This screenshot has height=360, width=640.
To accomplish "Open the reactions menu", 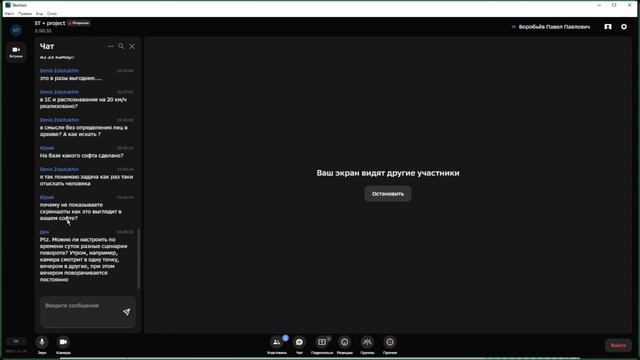I will click(x=344, y=342).
